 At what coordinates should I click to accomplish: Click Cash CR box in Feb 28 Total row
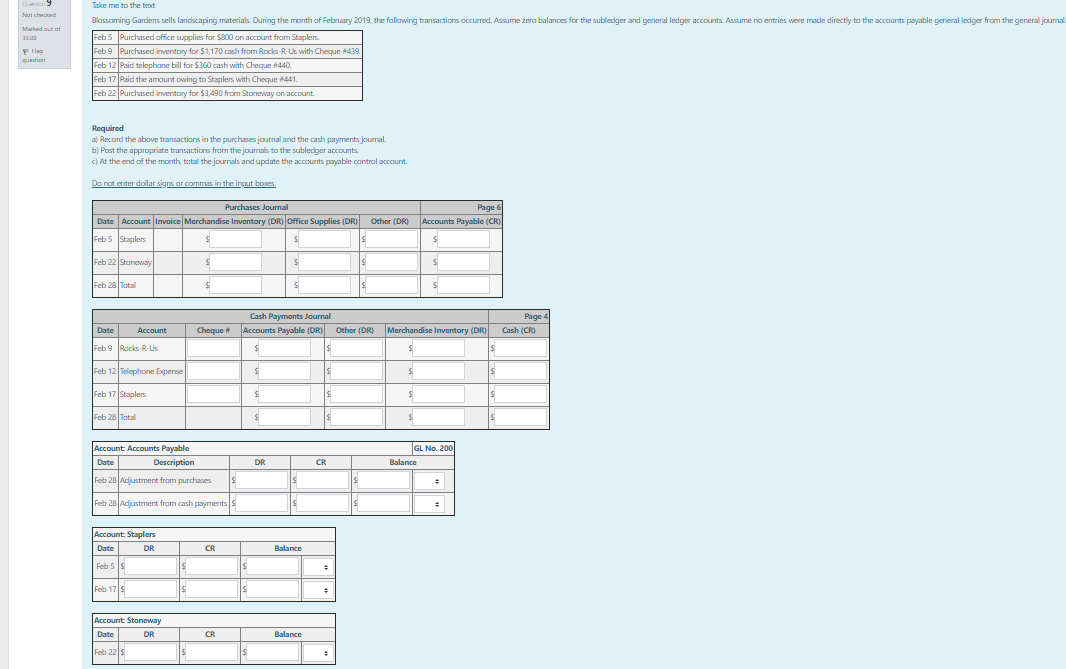pyautogui.click(x=518, y=417)
